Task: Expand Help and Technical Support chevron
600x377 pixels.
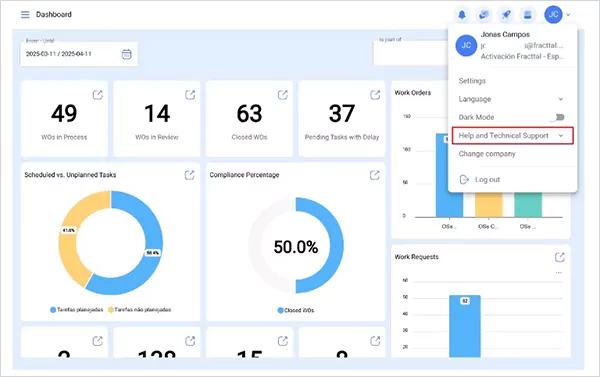Action: click(x=561, y=135)
